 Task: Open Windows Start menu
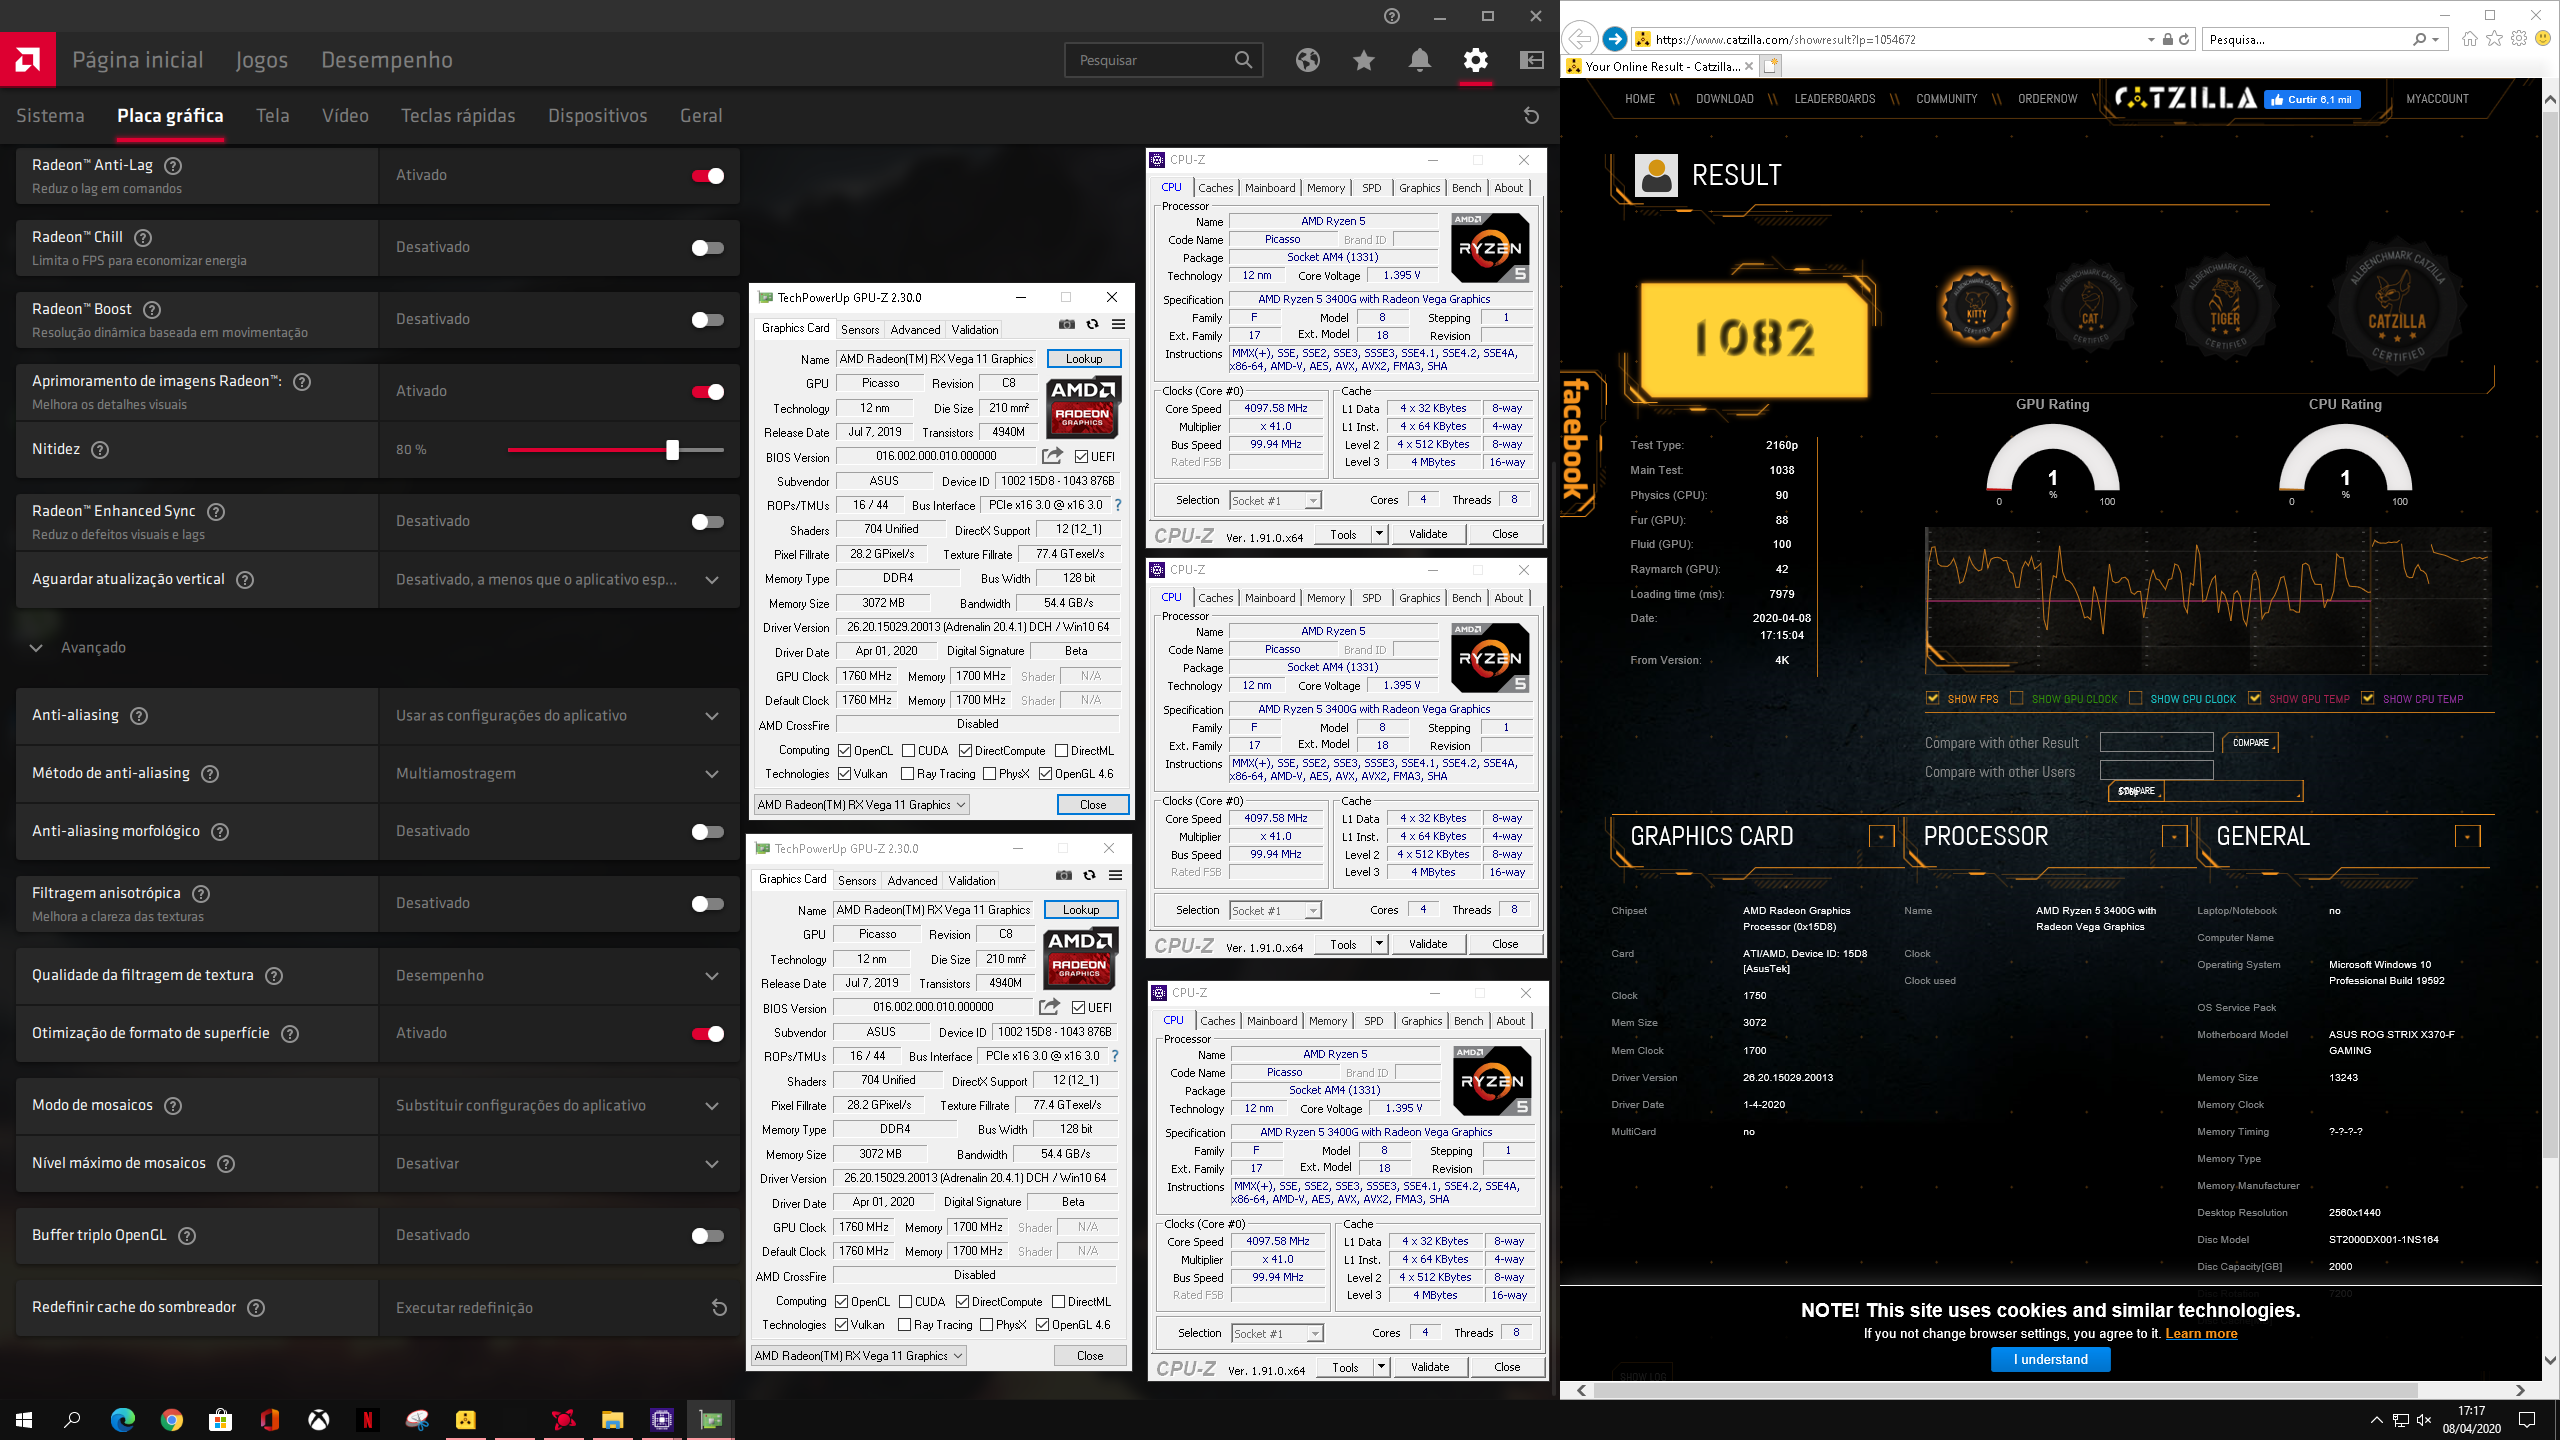click(24, 1419)
